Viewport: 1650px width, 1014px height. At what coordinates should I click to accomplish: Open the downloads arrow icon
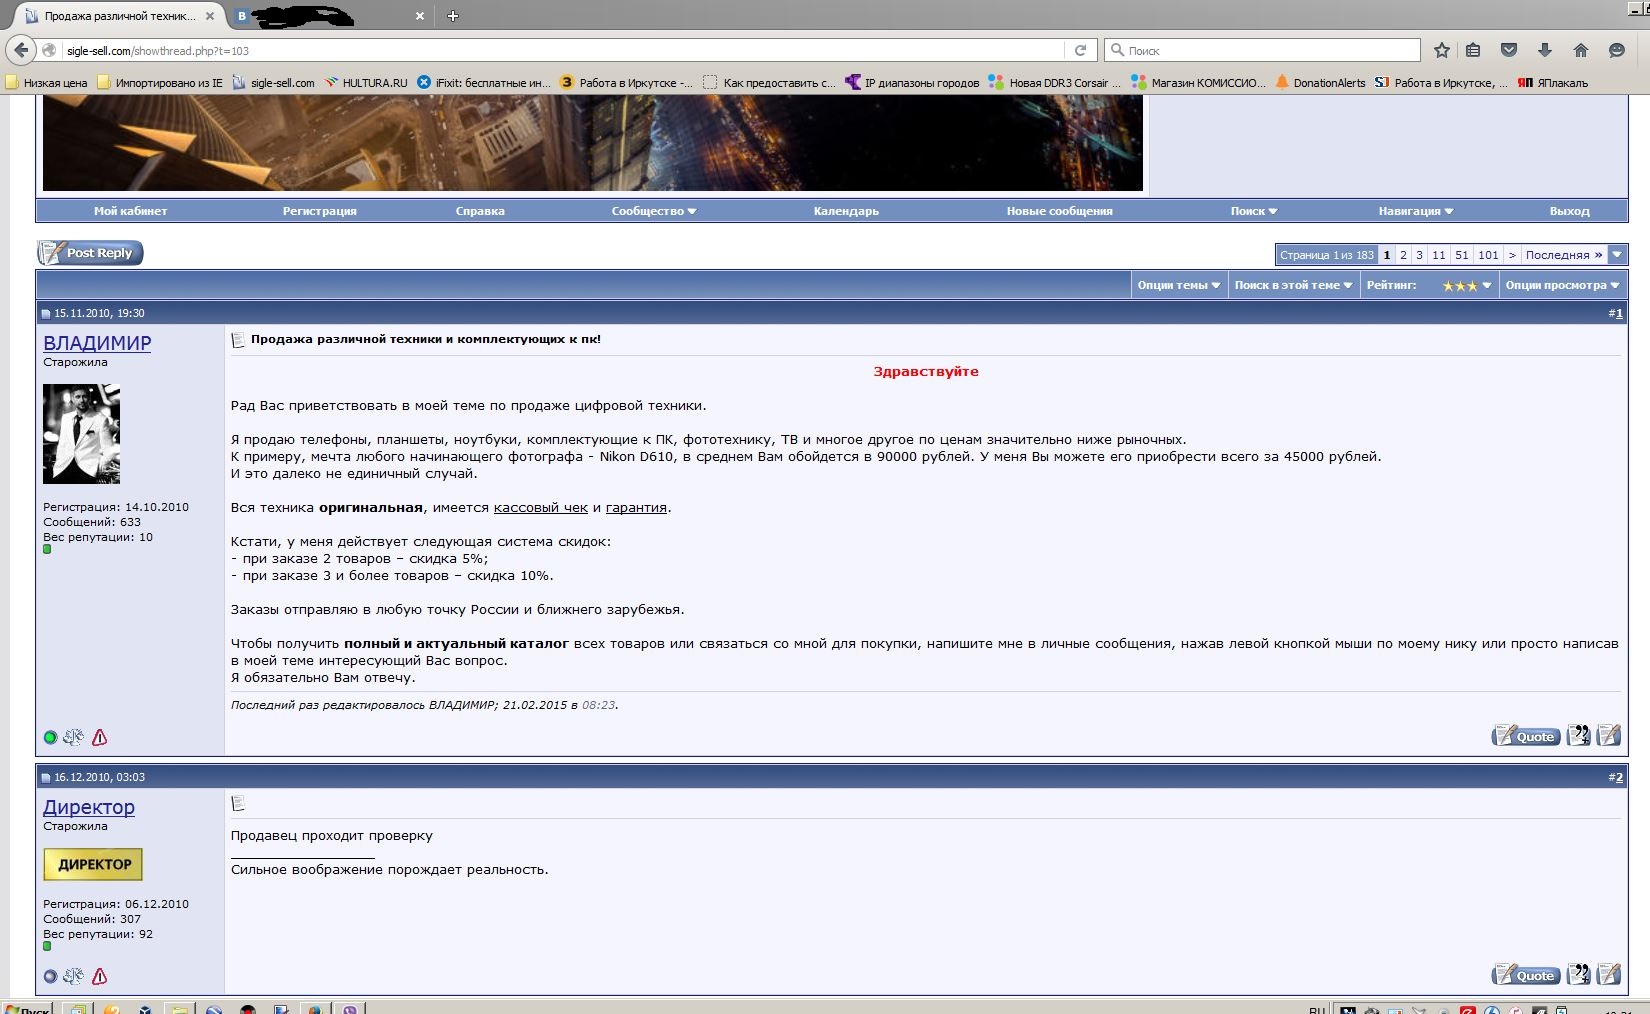(x=1544, y=50)
